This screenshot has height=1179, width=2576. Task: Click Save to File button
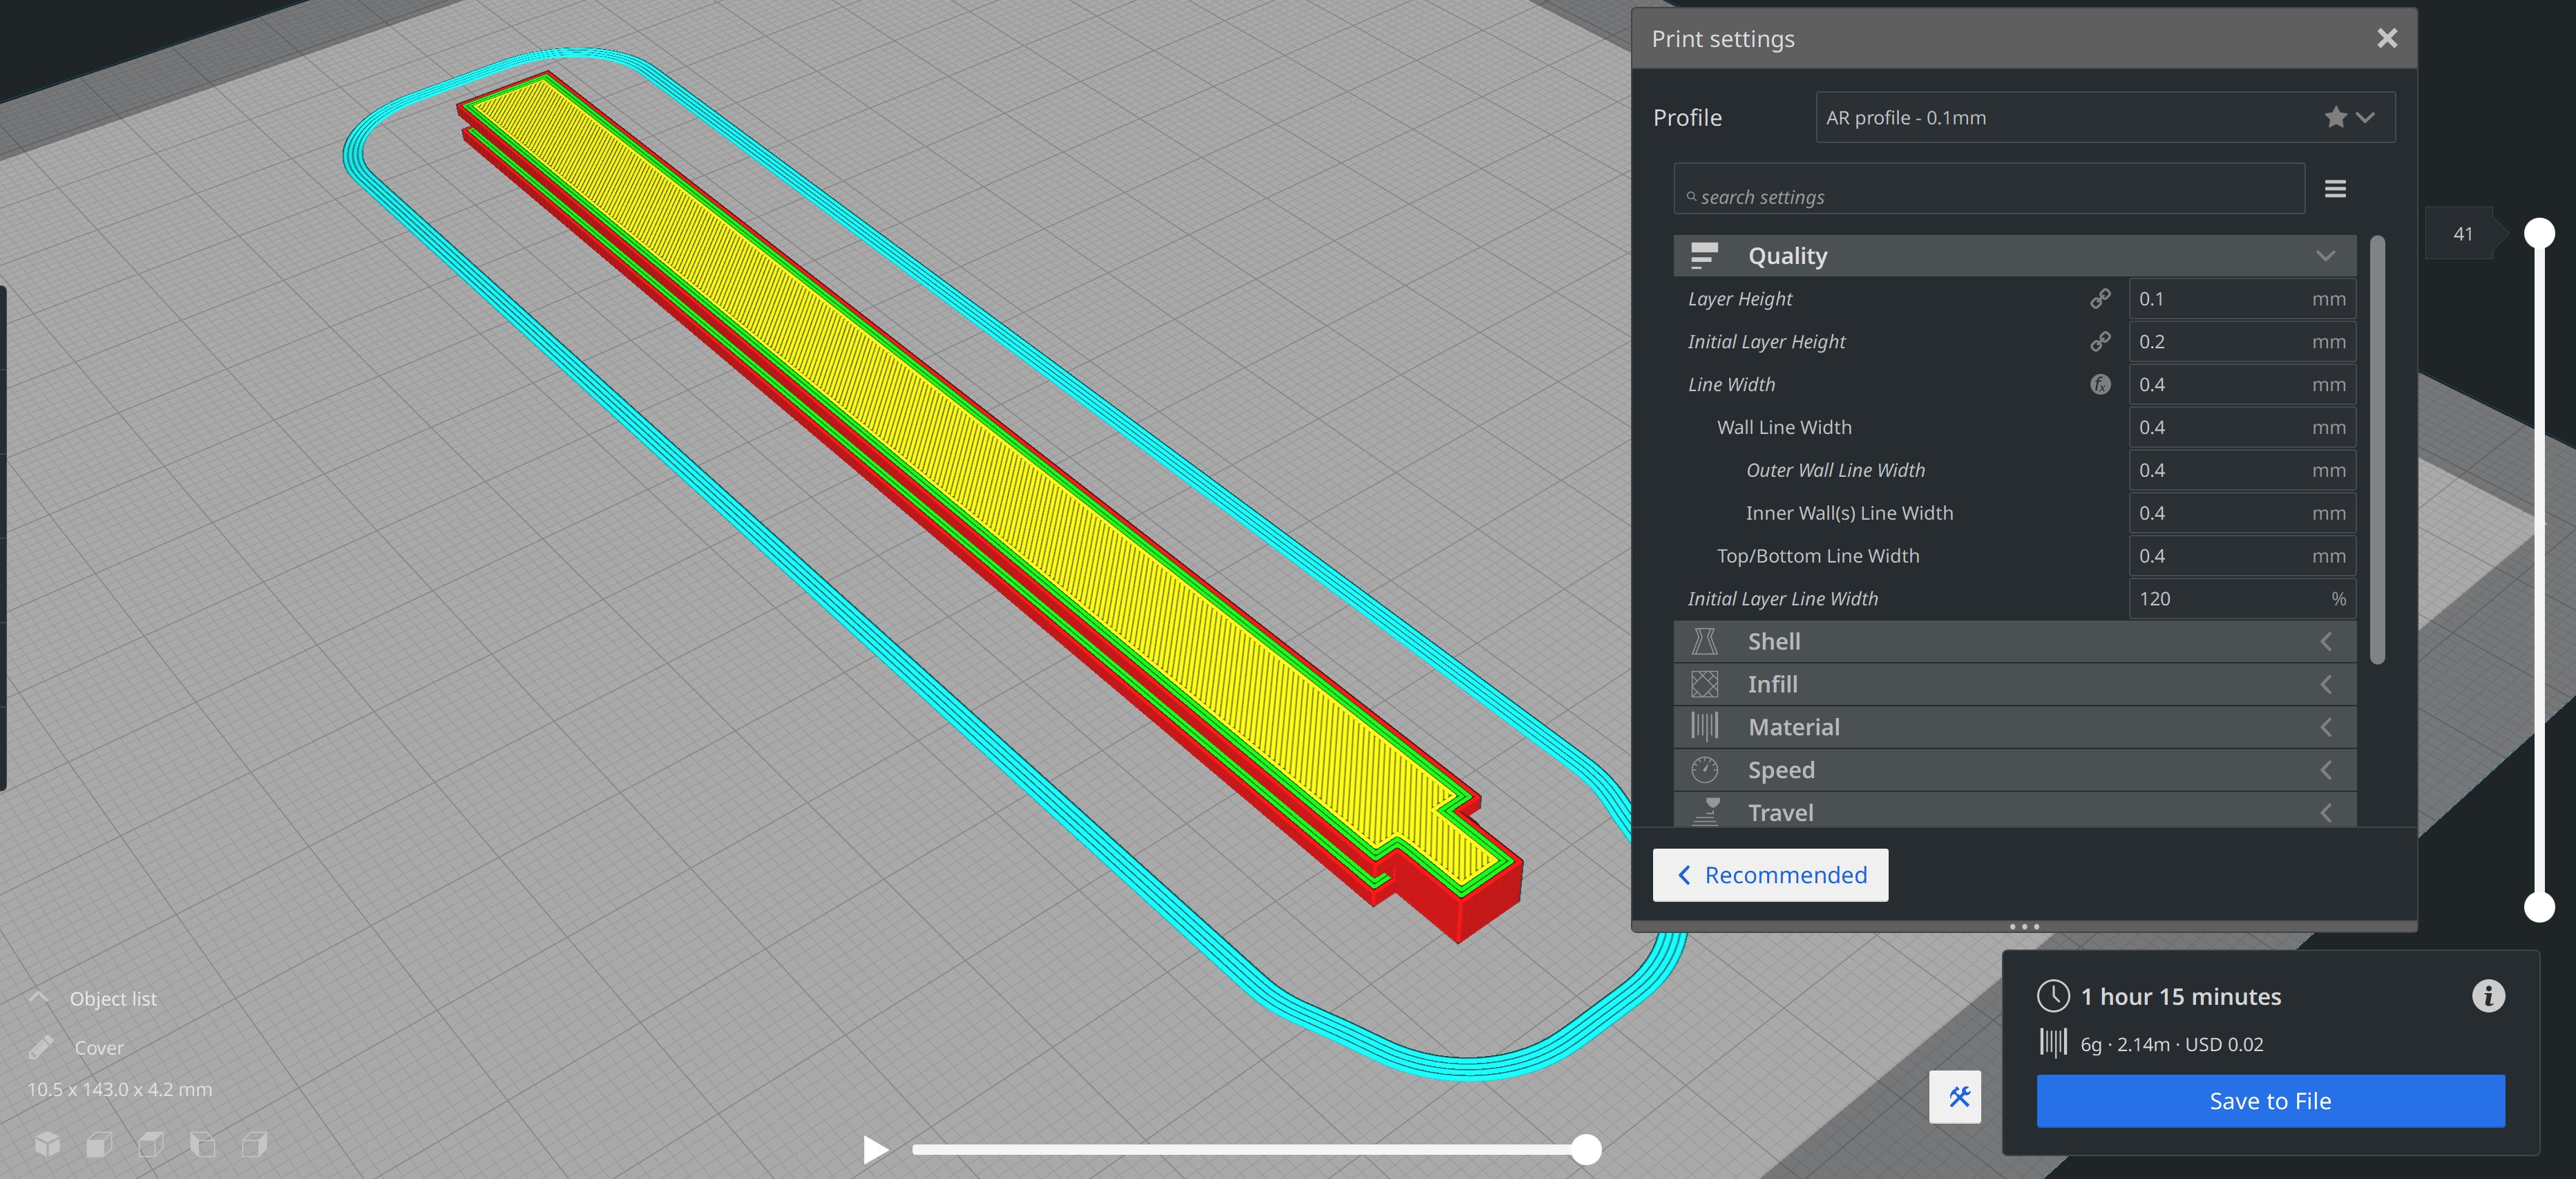(2270, 1101)
